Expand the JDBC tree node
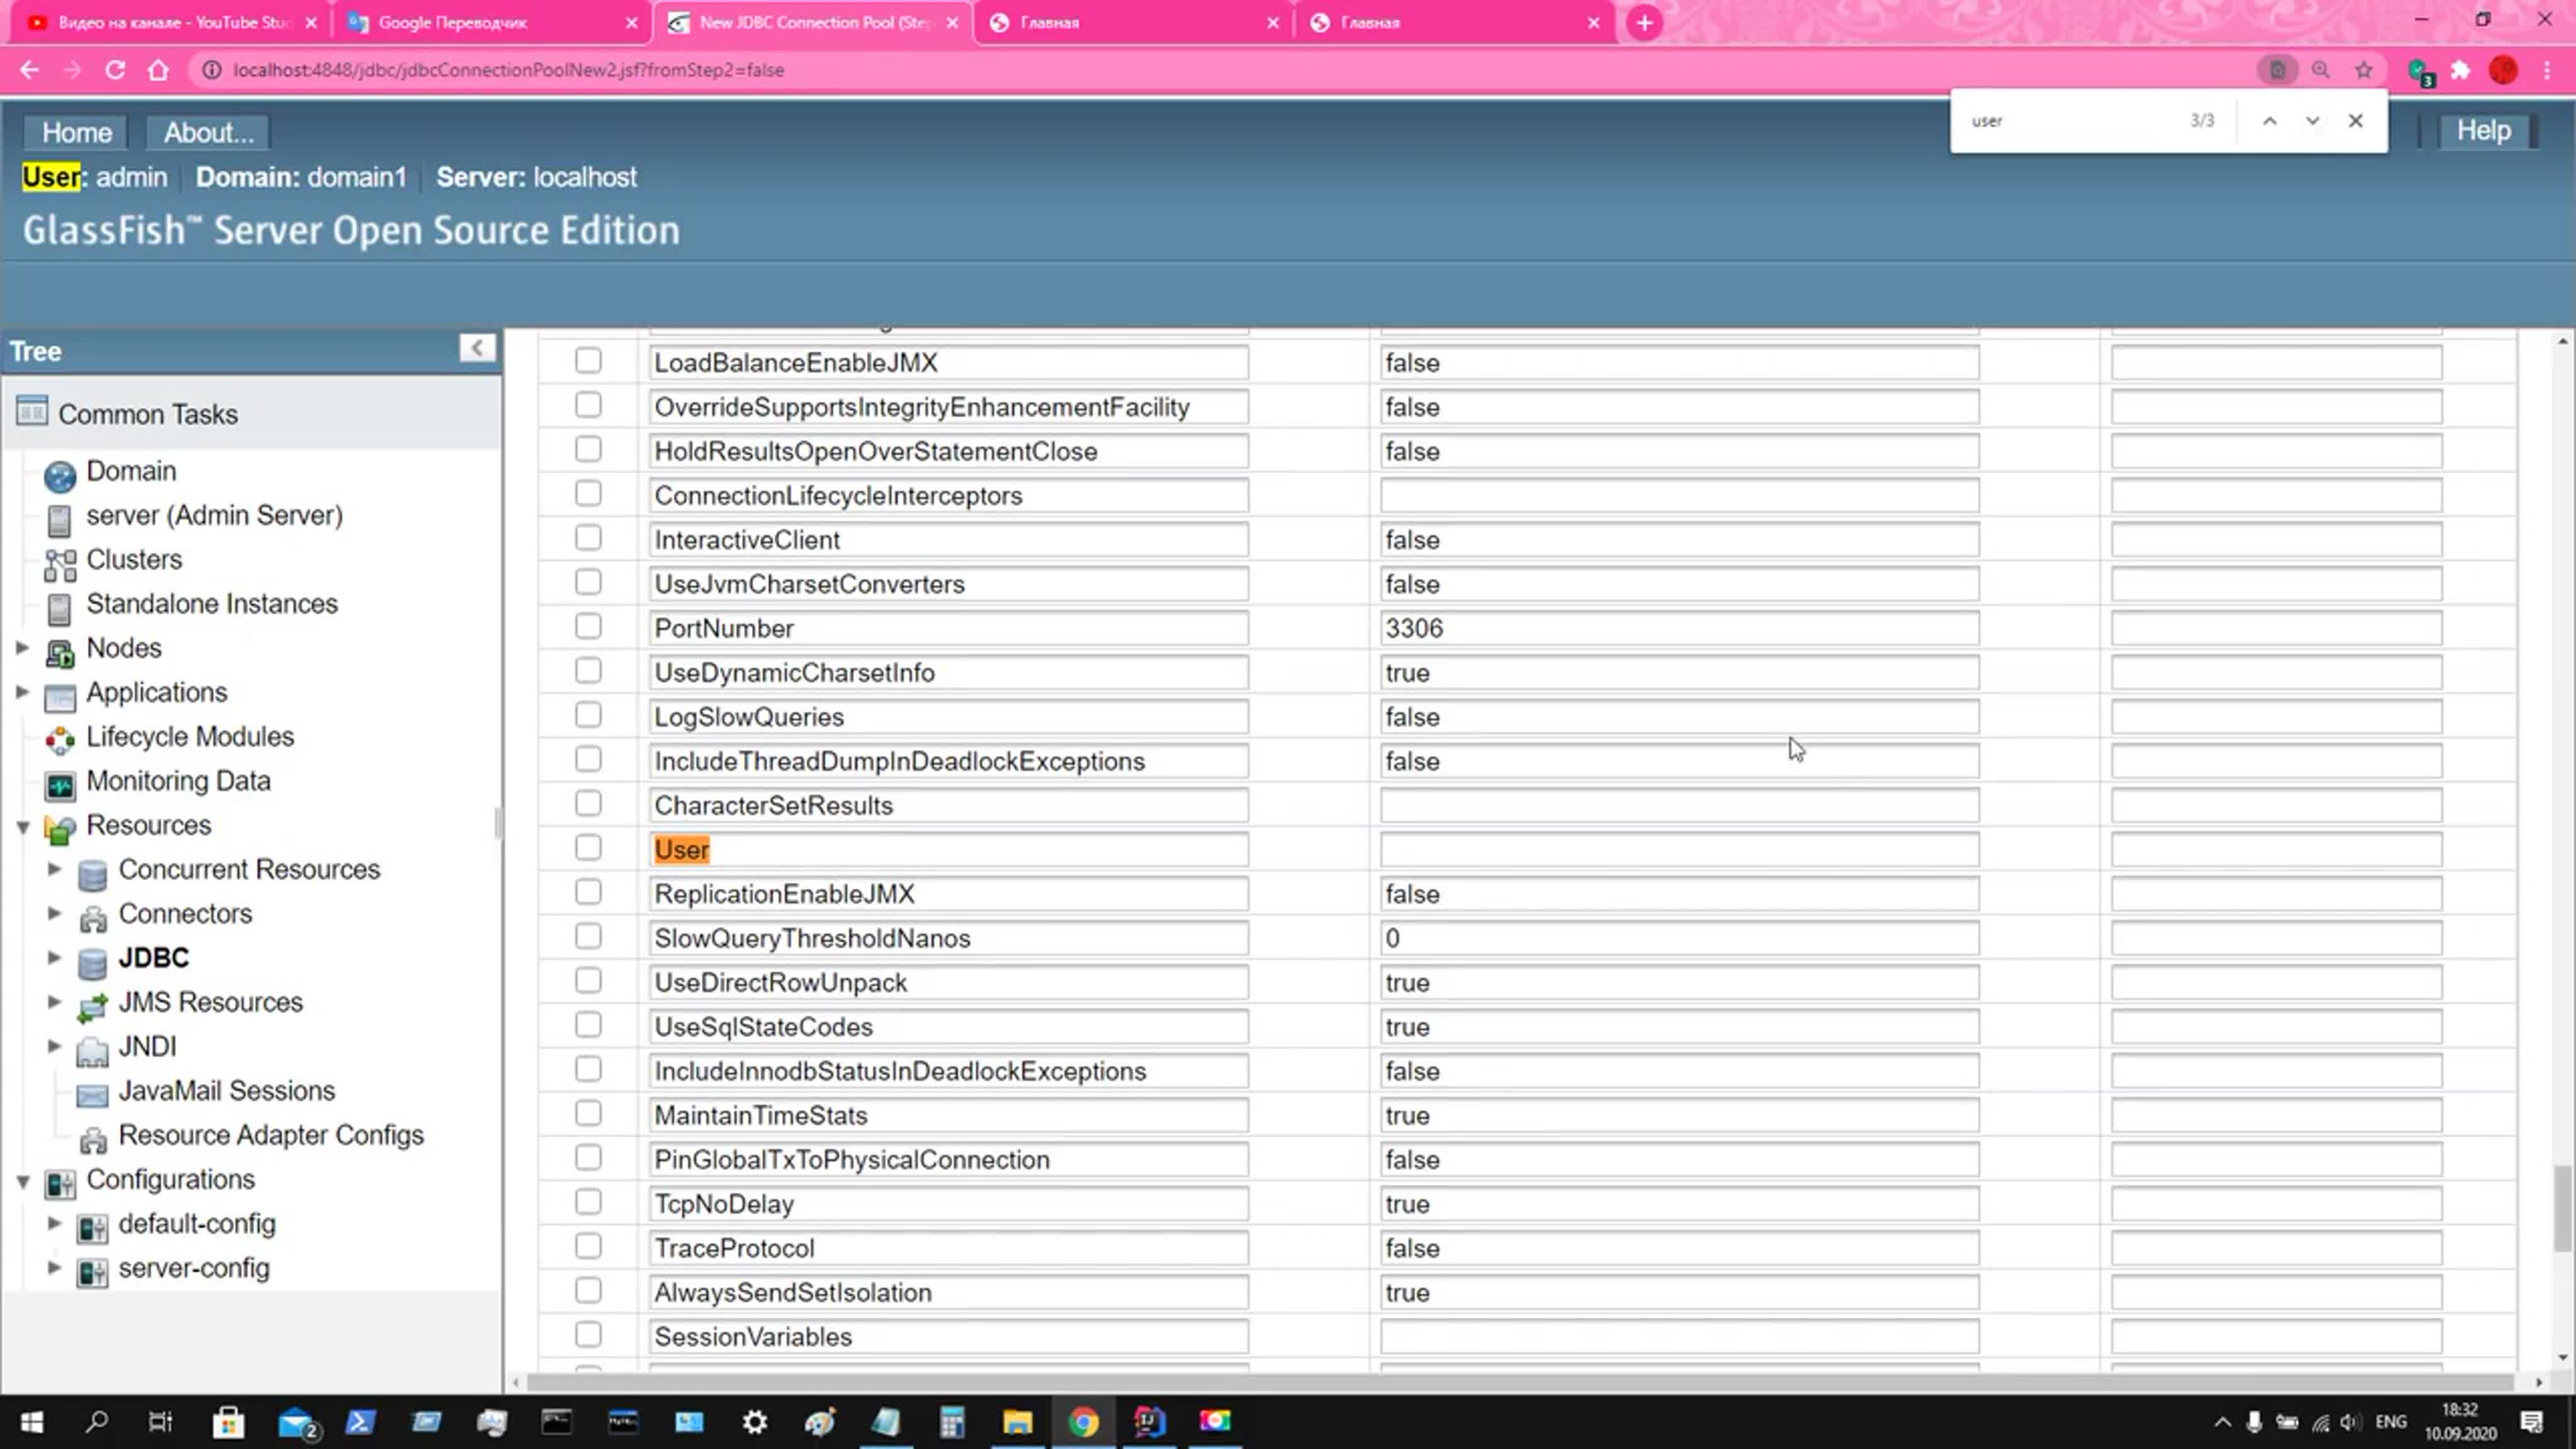 click(x=54, y=957)
